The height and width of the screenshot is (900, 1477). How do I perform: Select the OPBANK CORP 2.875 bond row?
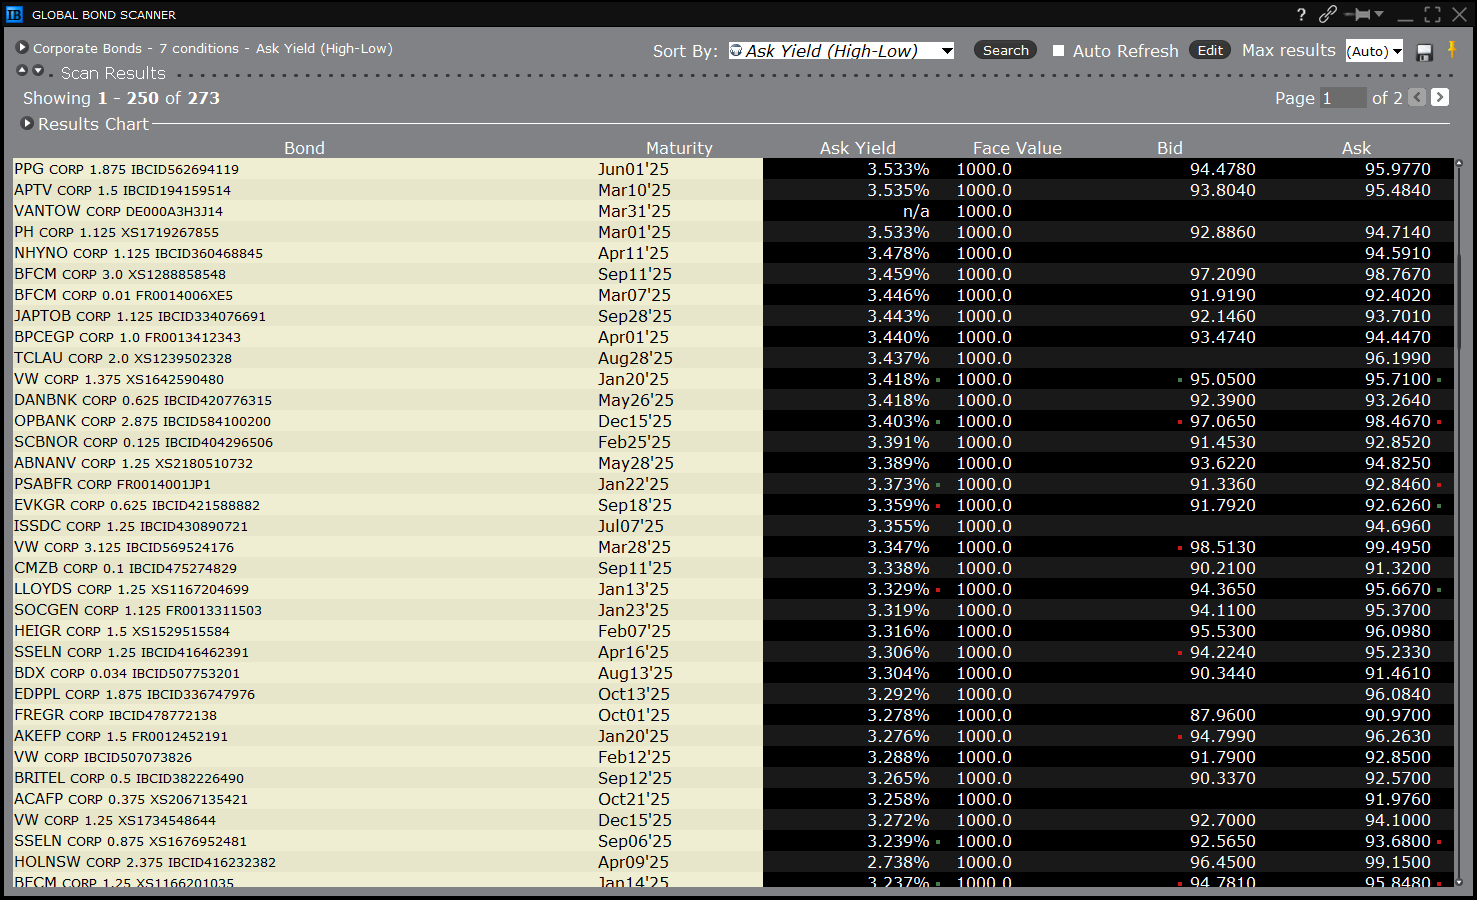point(733,421)
